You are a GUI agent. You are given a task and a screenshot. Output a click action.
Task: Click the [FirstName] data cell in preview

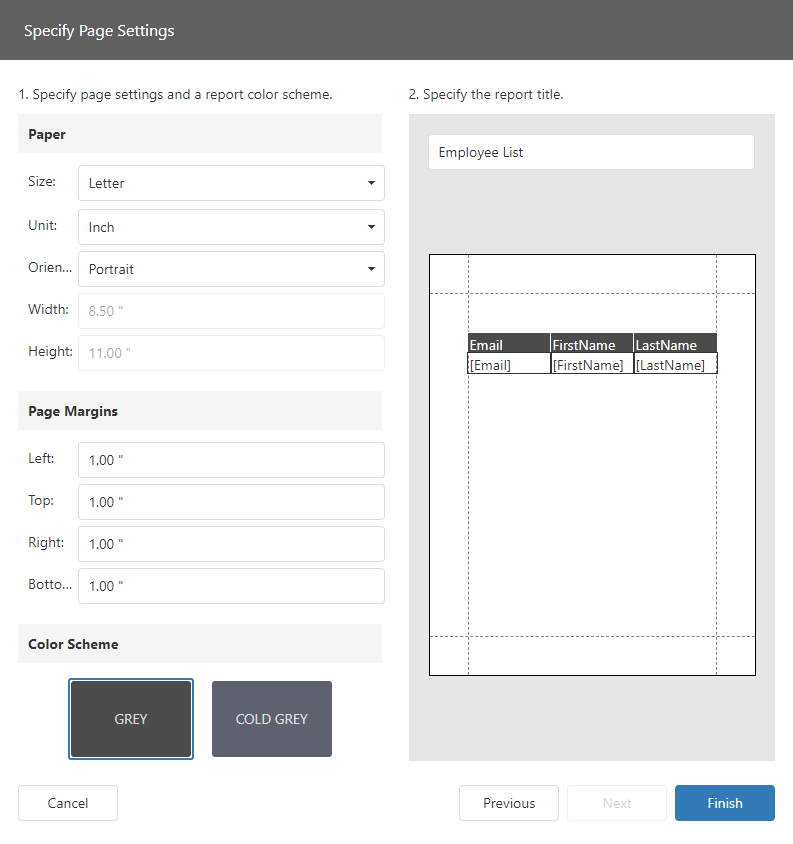point(592,364)
